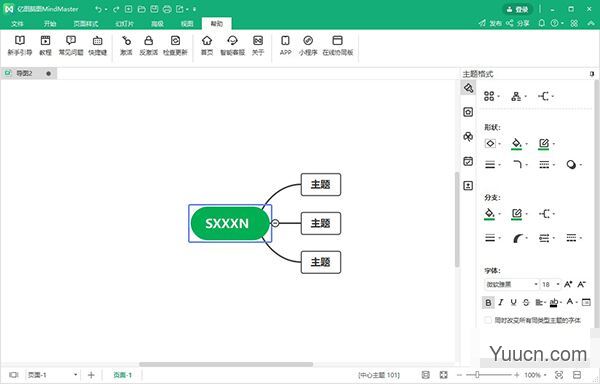Open the layout four-squares dropdown
Viewport: 600px width, 384px height.
pyautogui.click(x=491, y=96)
